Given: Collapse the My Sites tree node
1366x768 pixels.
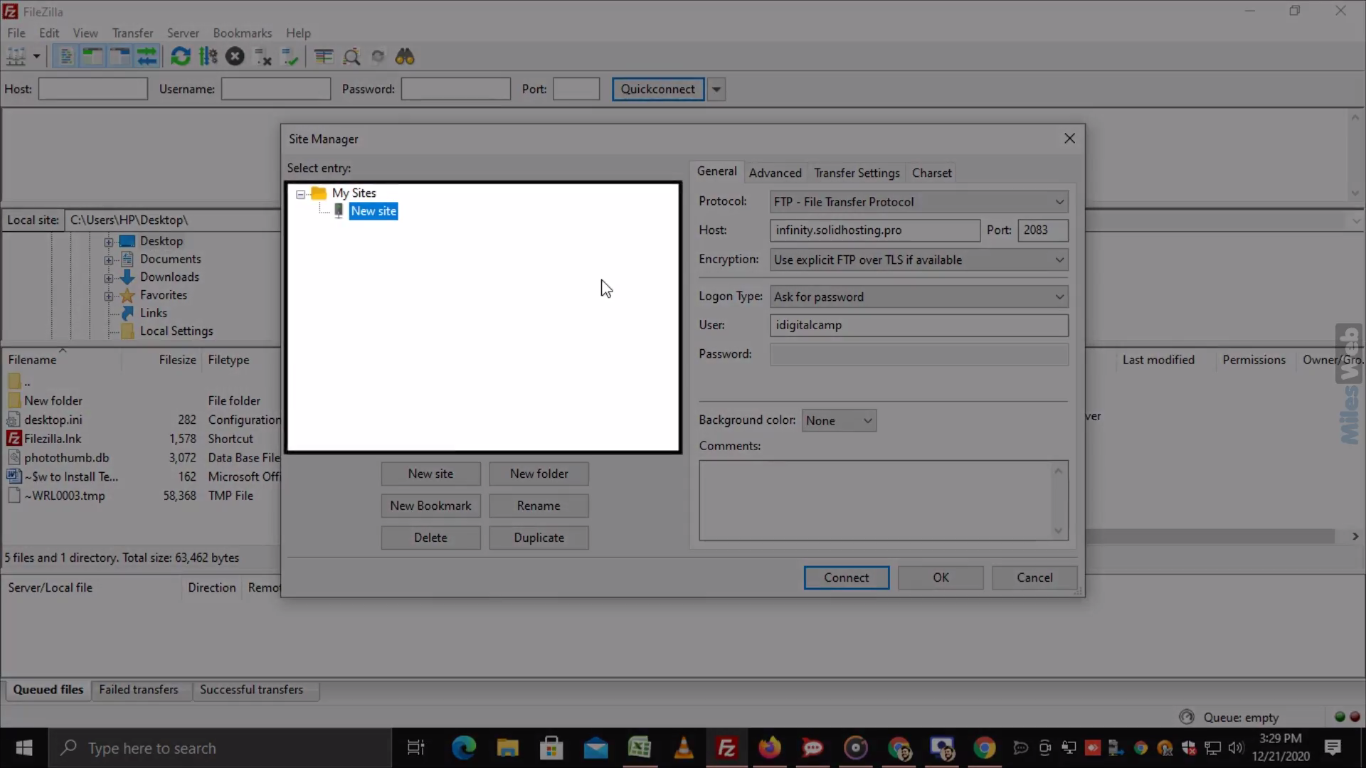Looking at the screenshot, I should coord(301,194).
